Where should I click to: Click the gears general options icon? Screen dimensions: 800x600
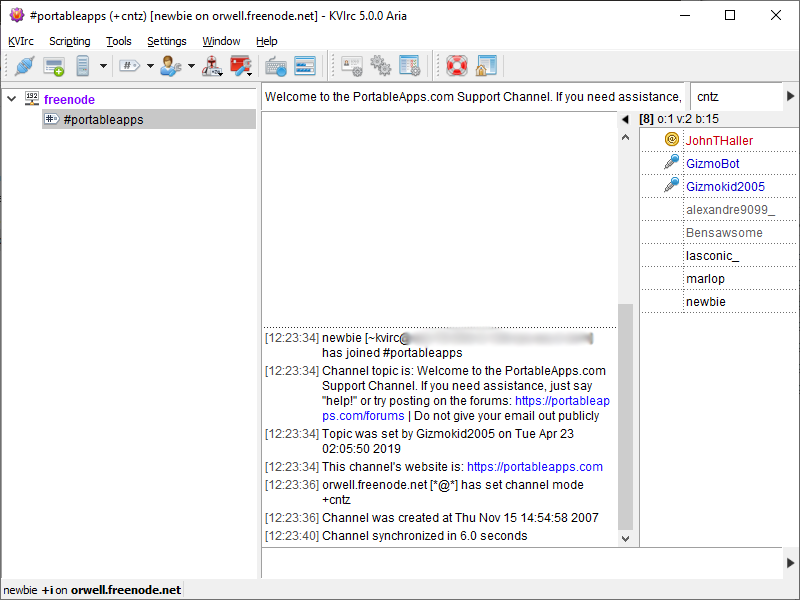381,67
